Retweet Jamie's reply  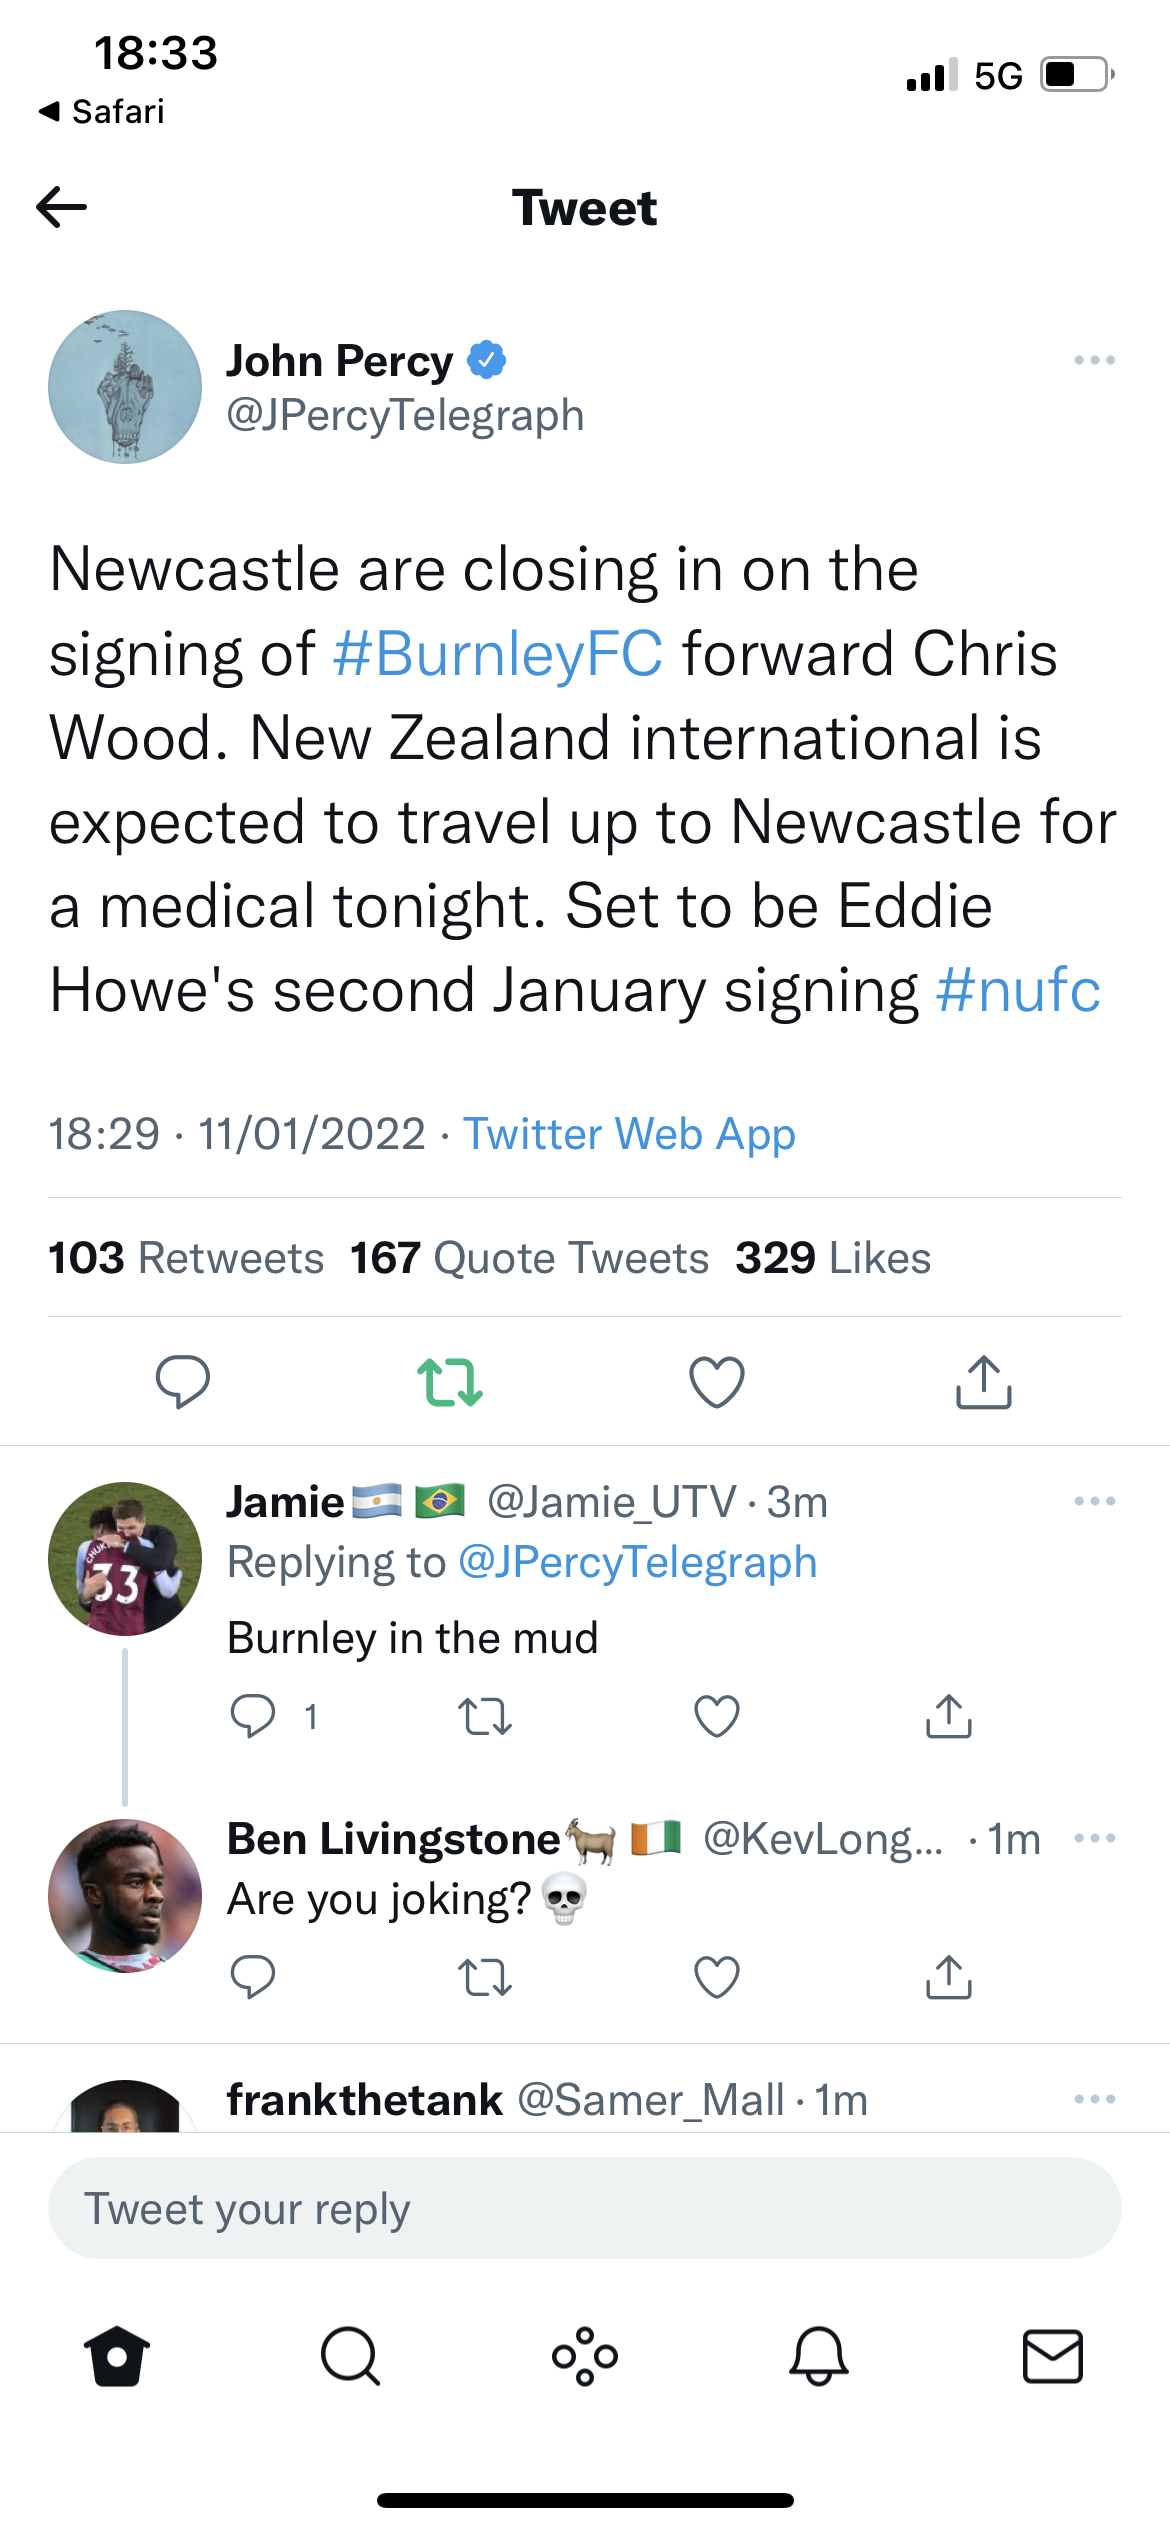tap(485, 1717)
